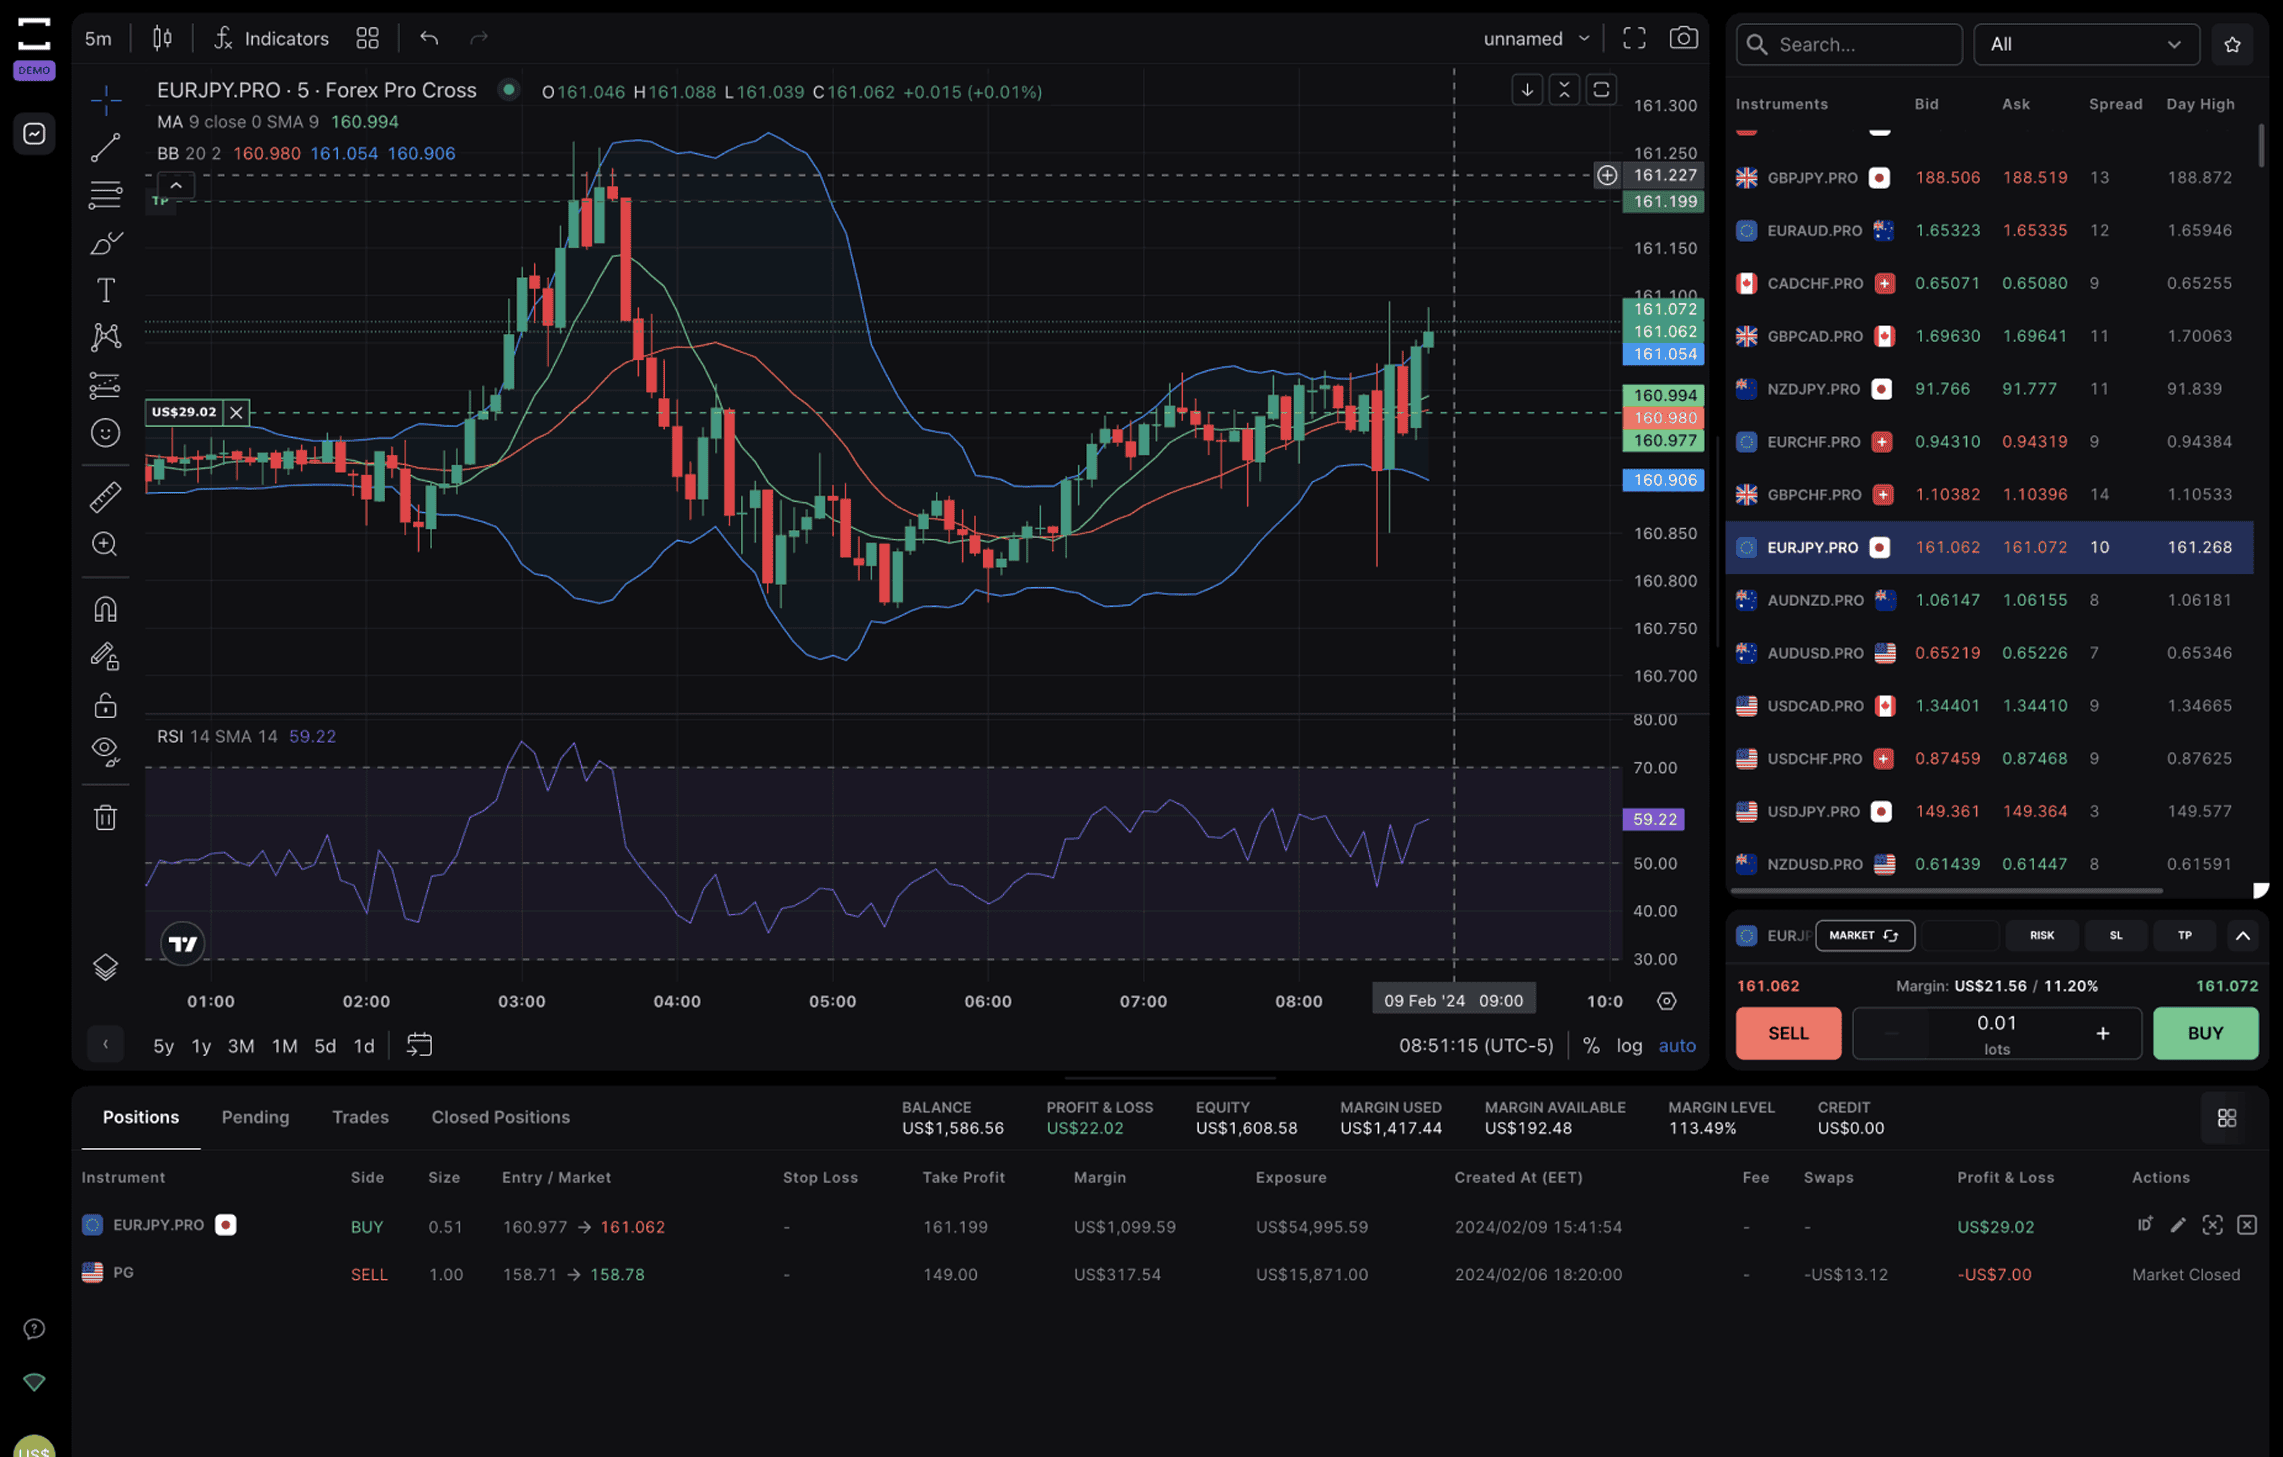This screenshot has height=1457, width=2283.
Task: Click the trash remove drawings icon
Action: pyautogui.click(x=105, y=817)
